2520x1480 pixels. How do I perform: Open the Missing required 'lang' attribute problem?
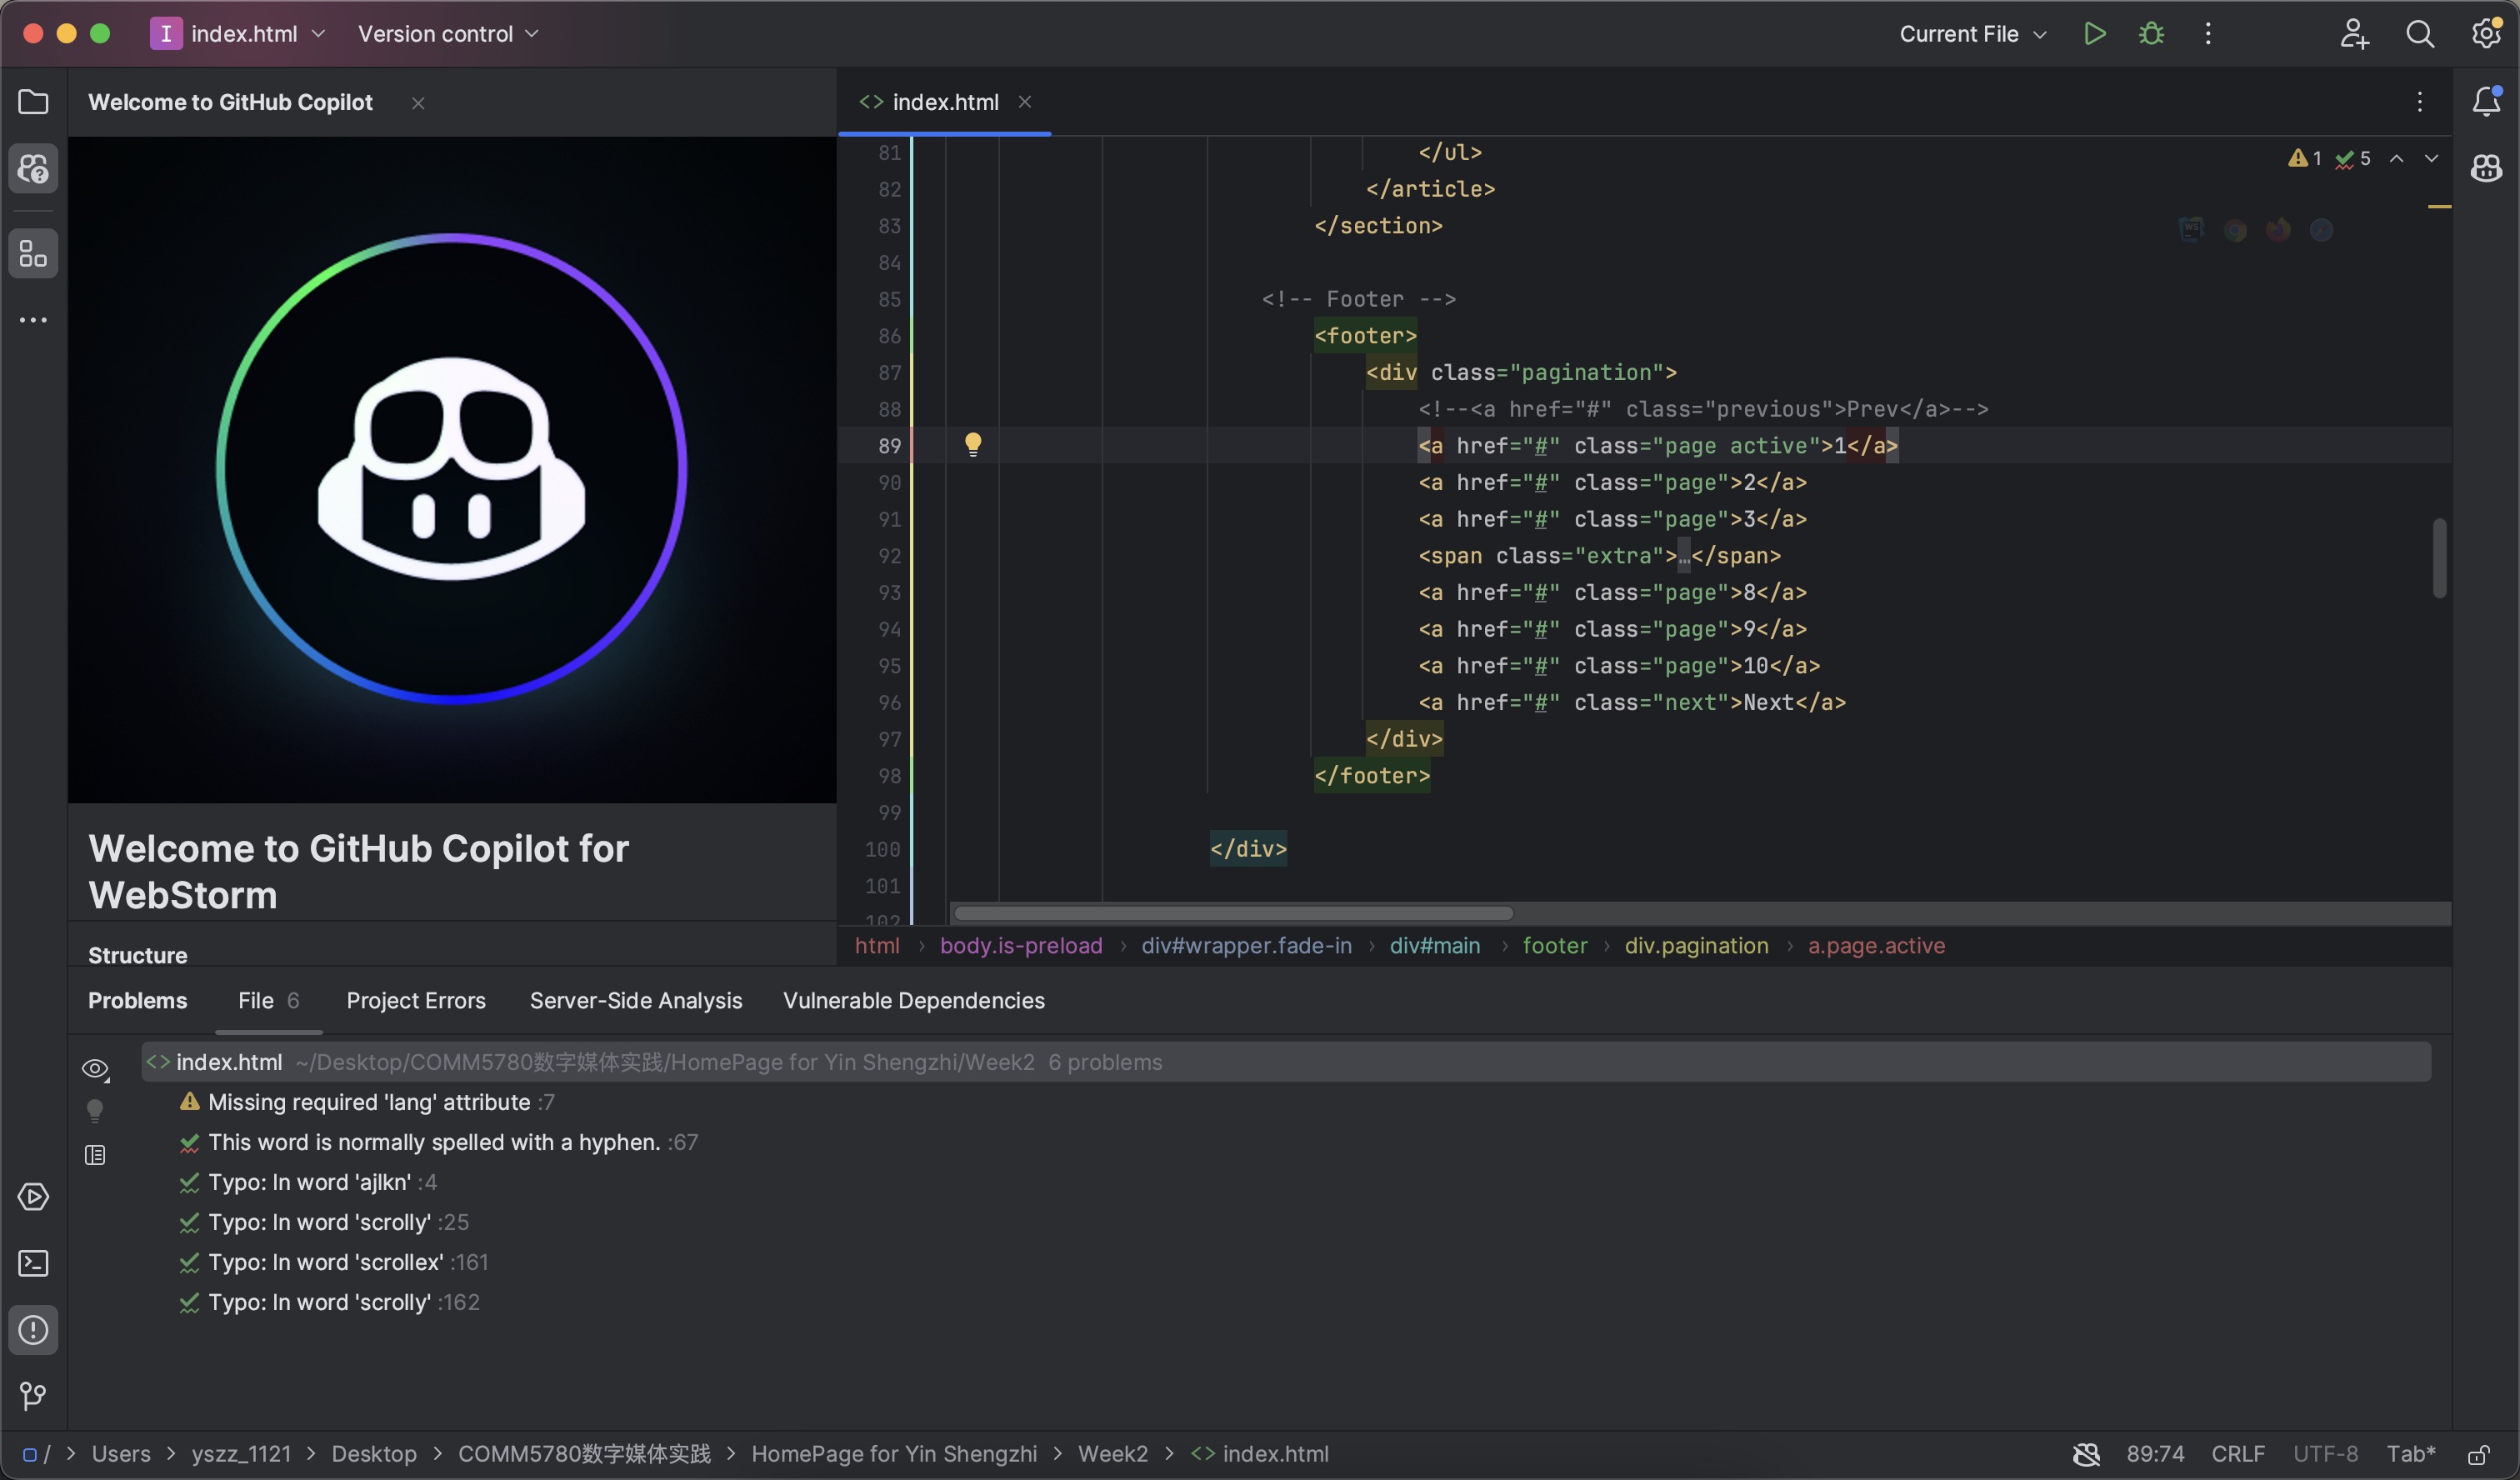point(368,1101)
